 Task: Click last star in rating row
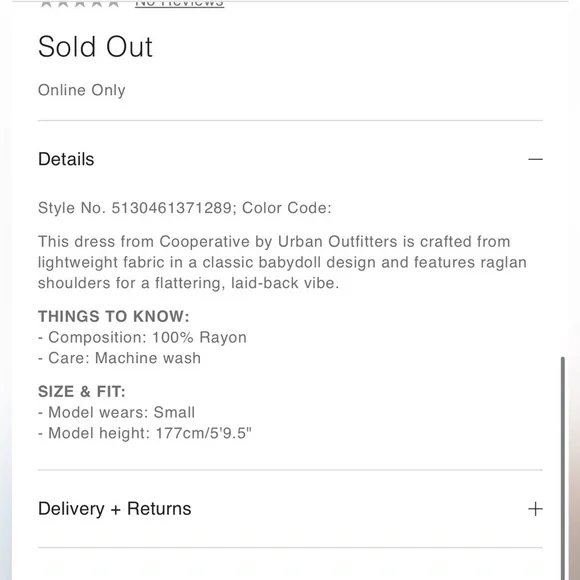(114, 3)
